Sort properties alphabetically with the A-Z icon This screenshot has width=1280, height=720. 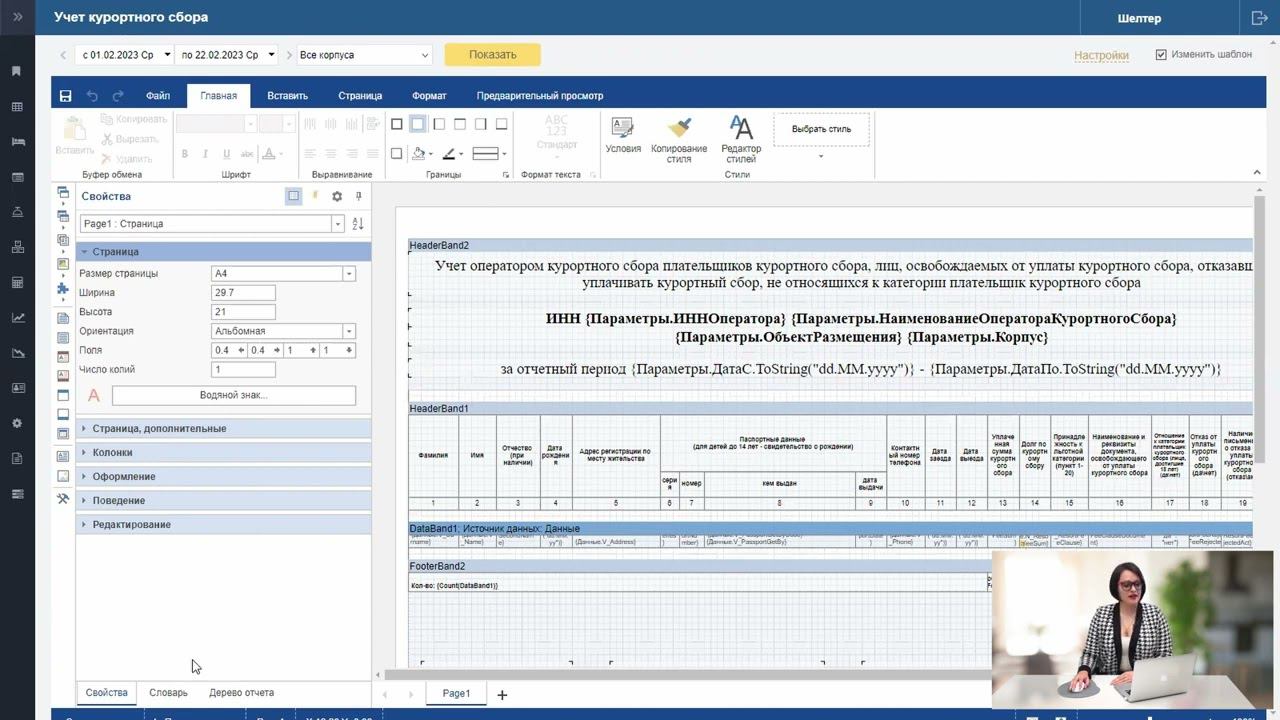(x=358, y=224)
